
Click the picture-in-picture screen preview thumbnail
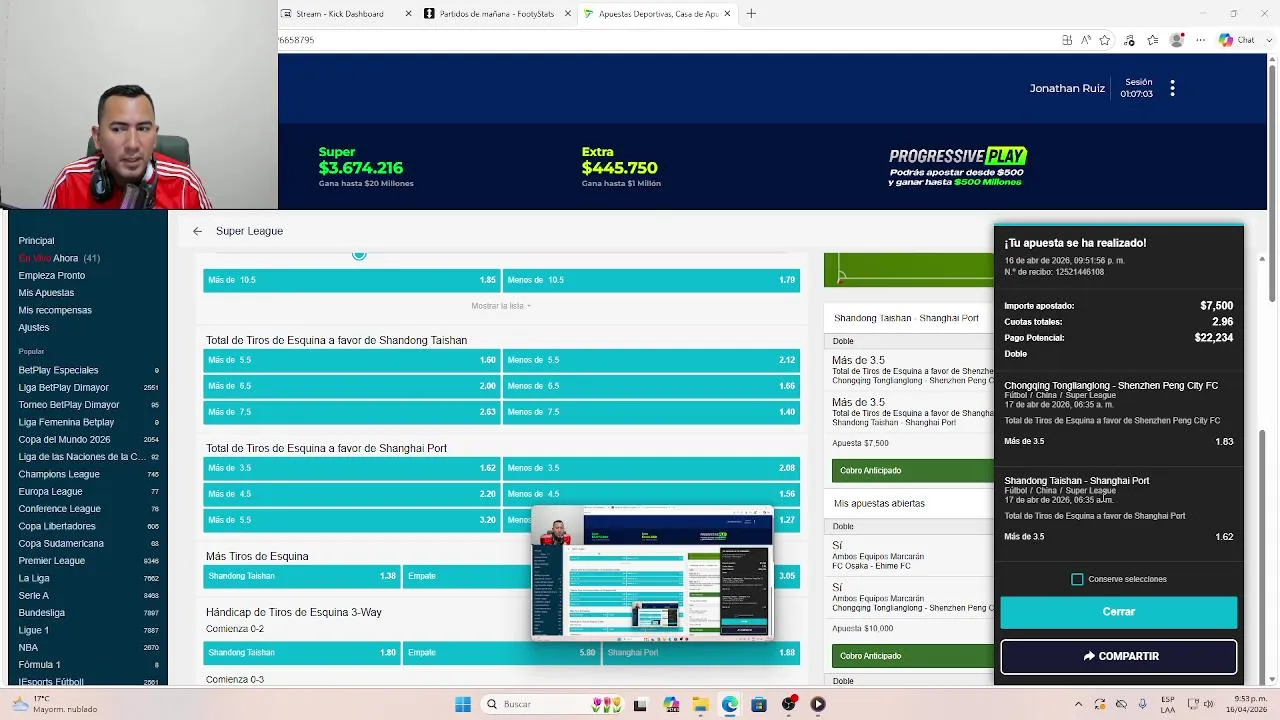point(652,573)
